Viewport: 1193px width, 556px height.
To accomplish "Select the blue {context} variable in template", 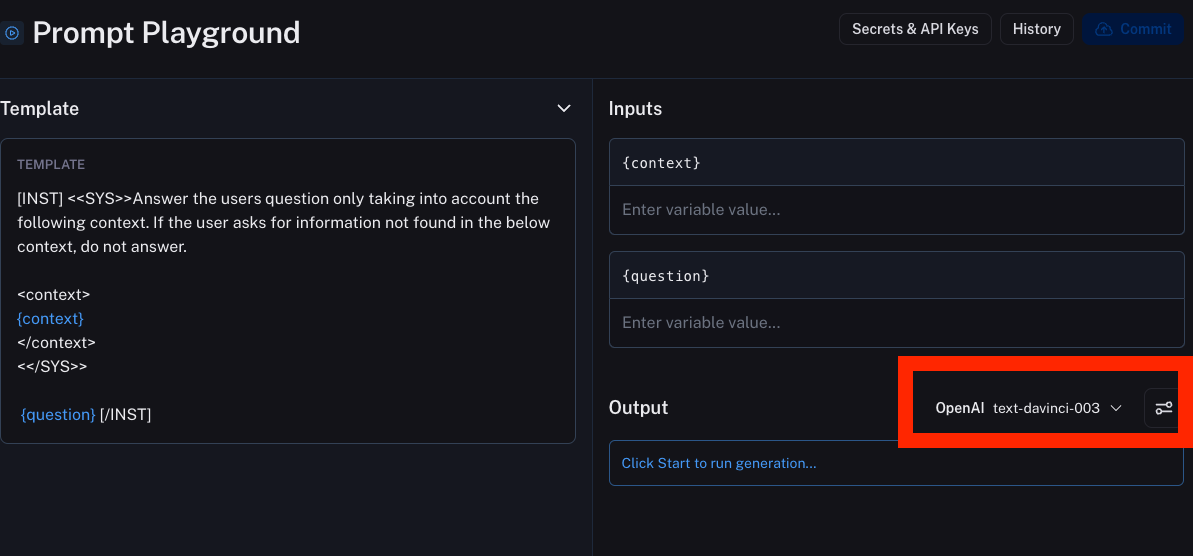I will pyautogui.click(x=51, y=318).
